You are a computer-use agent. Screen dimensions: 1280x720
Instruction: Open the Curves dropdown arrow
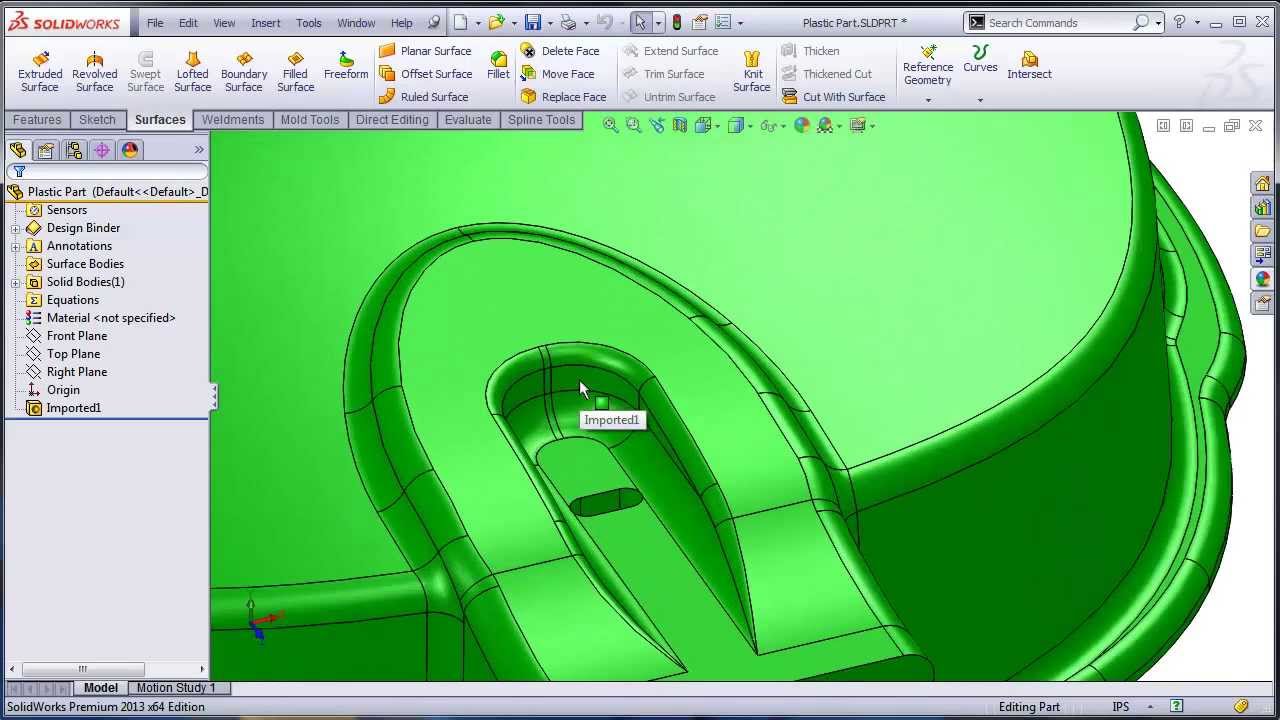point(980,100)
